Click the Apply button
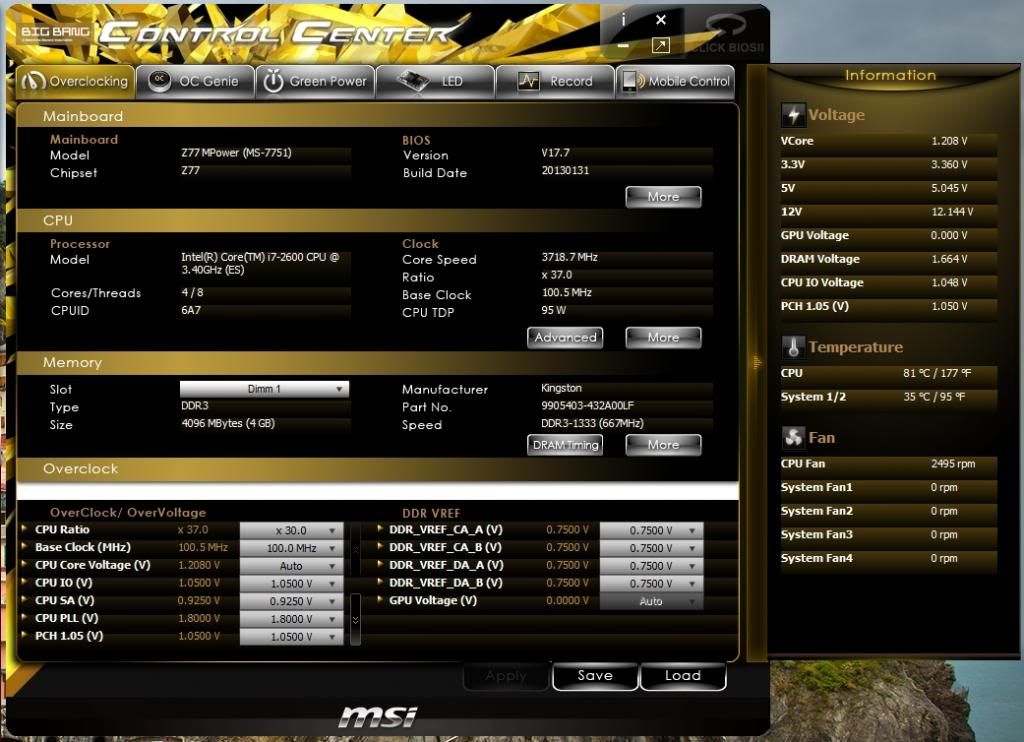This screenshot has width=1024, height=742. click(x=506, y=676)
